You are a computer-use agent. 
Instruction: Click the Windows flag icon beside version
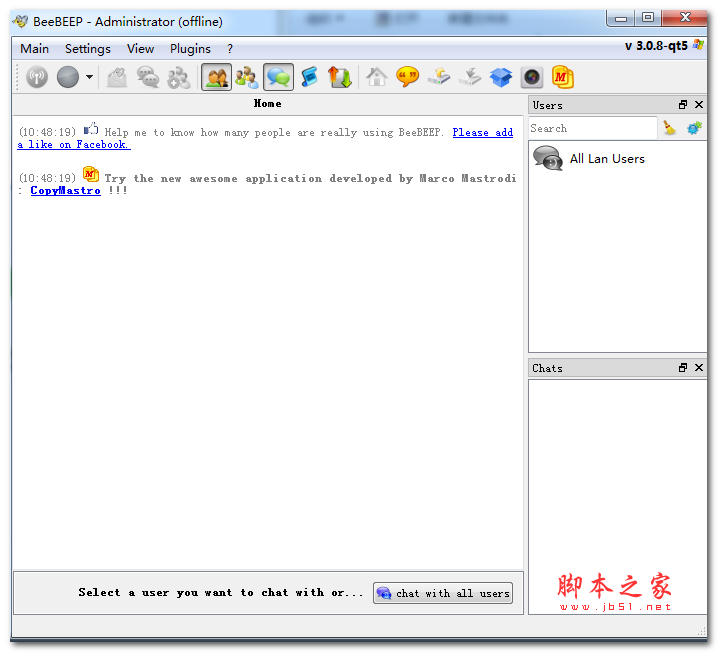point(698,45)
